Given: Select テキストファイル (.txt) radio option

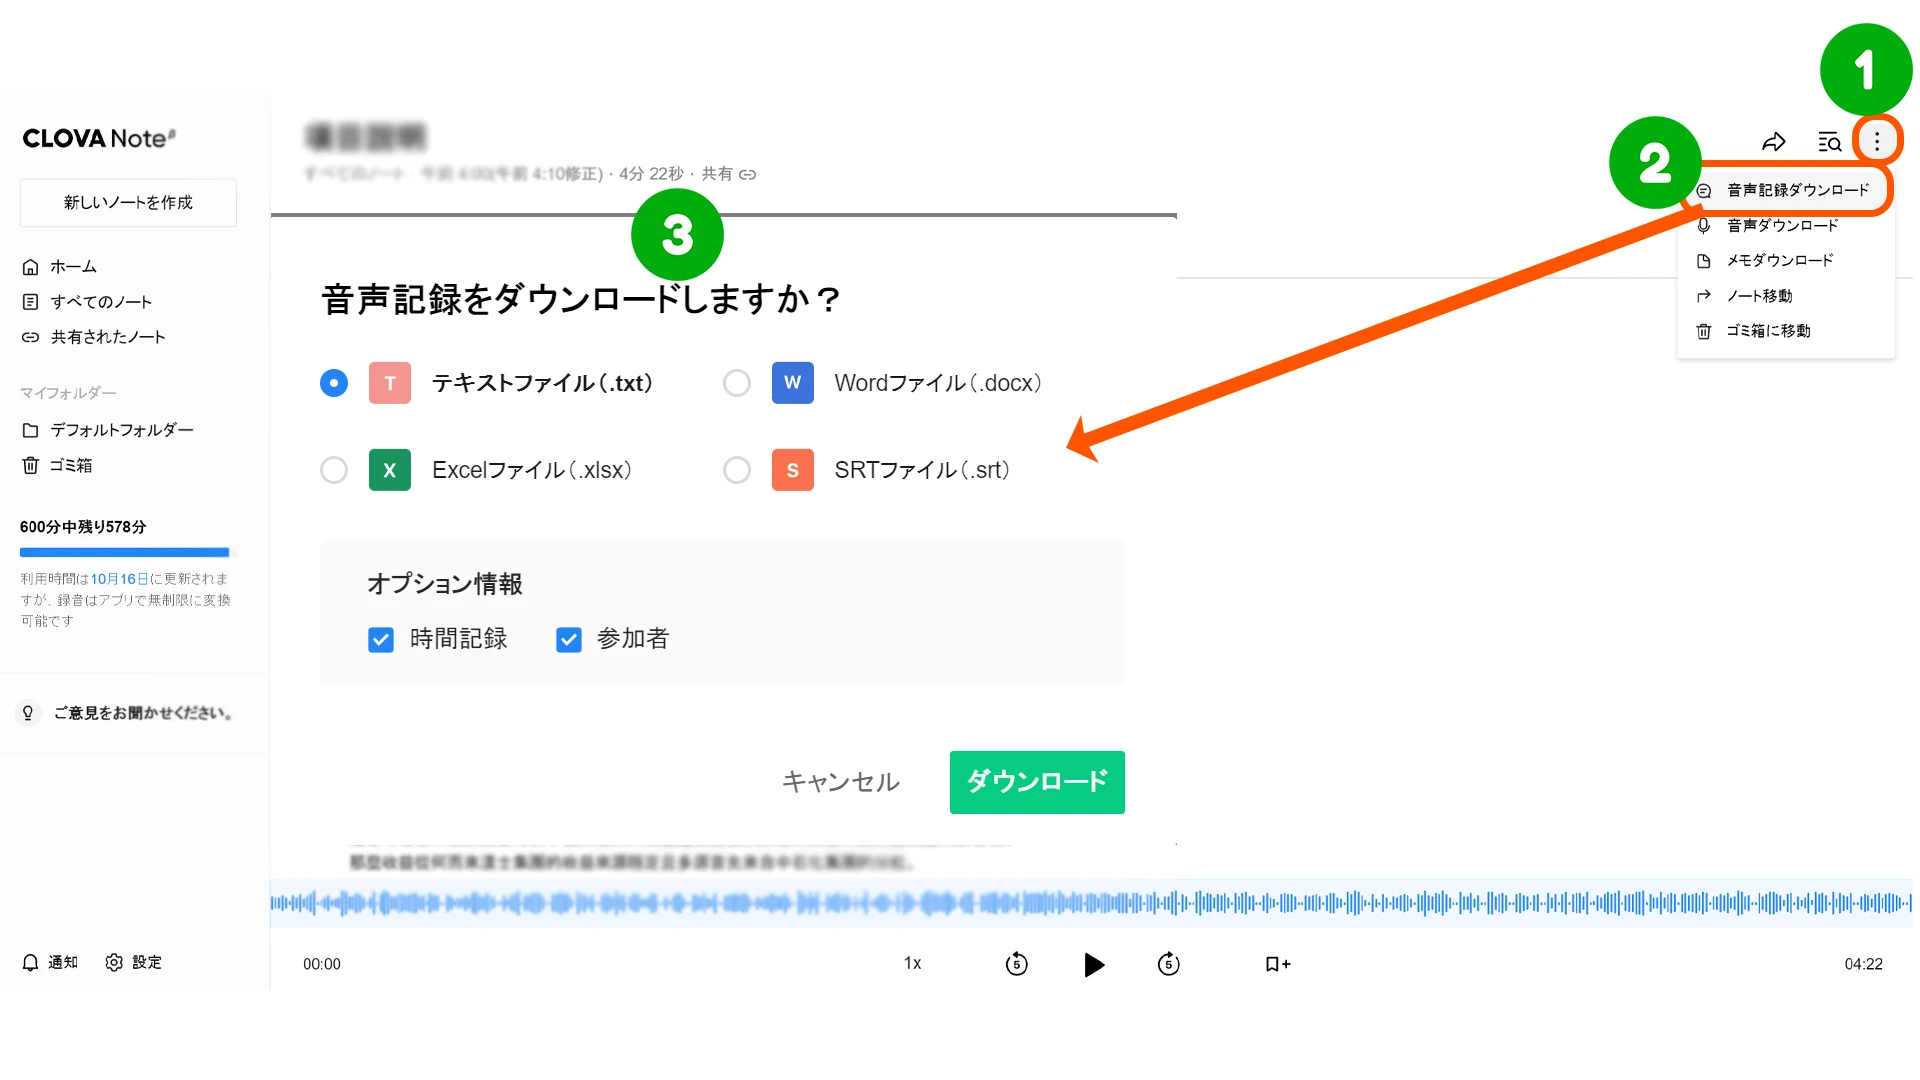Looking at the screenshot, I should 334,383.
